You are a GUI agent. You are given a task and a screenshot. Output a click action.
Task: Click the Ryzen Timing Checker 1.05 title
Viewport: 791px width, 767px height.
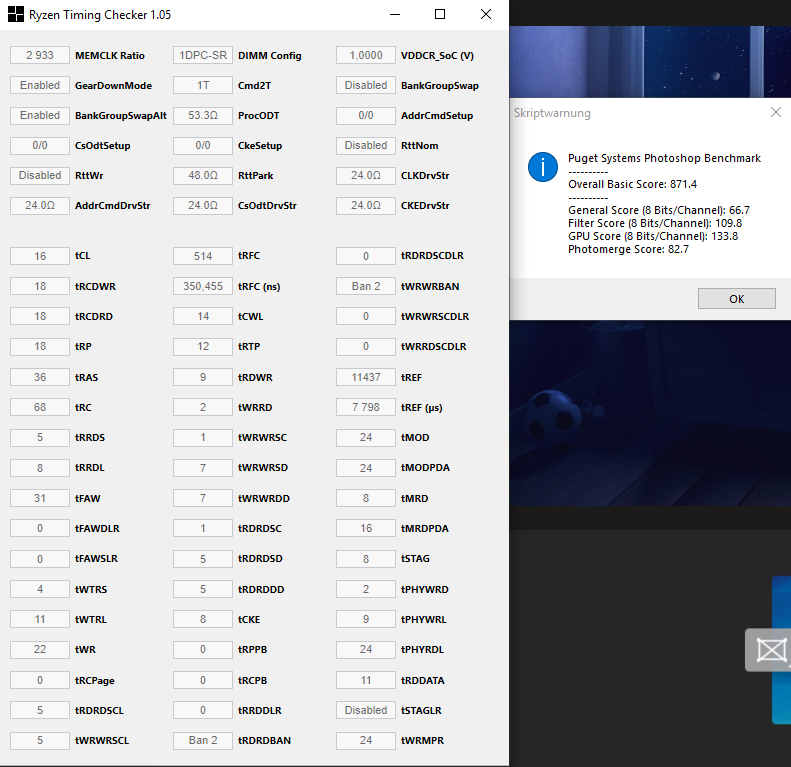point(100,15)
